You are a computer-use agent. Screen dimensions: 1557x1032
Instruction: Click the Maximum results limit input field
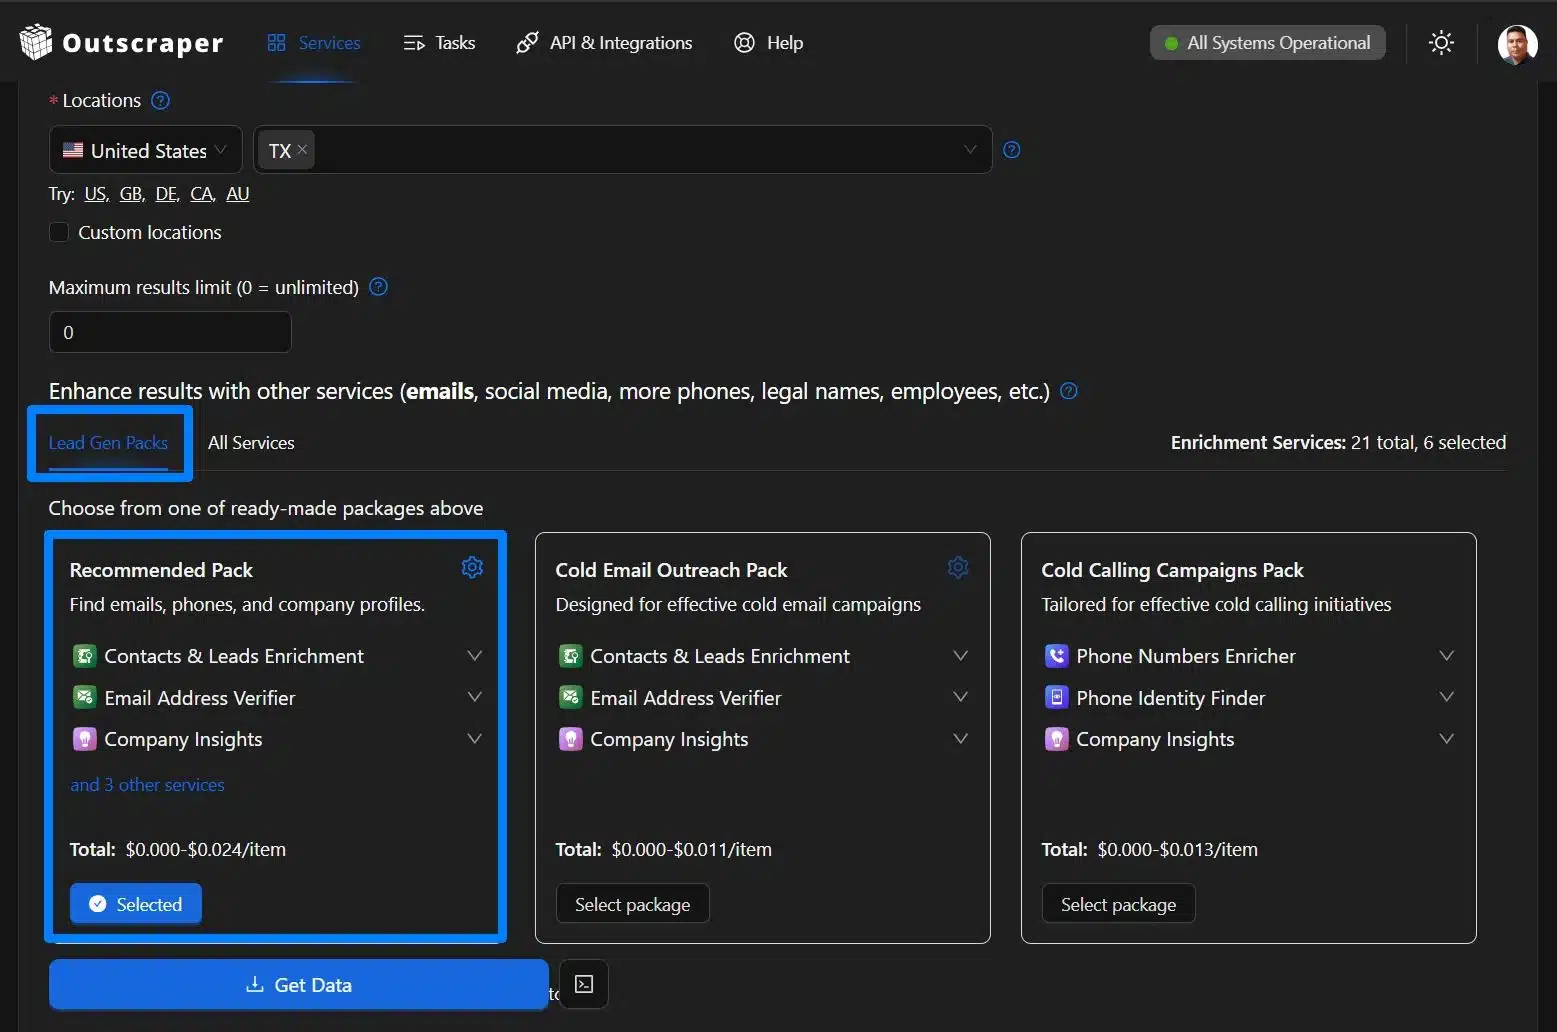[170, 332]
